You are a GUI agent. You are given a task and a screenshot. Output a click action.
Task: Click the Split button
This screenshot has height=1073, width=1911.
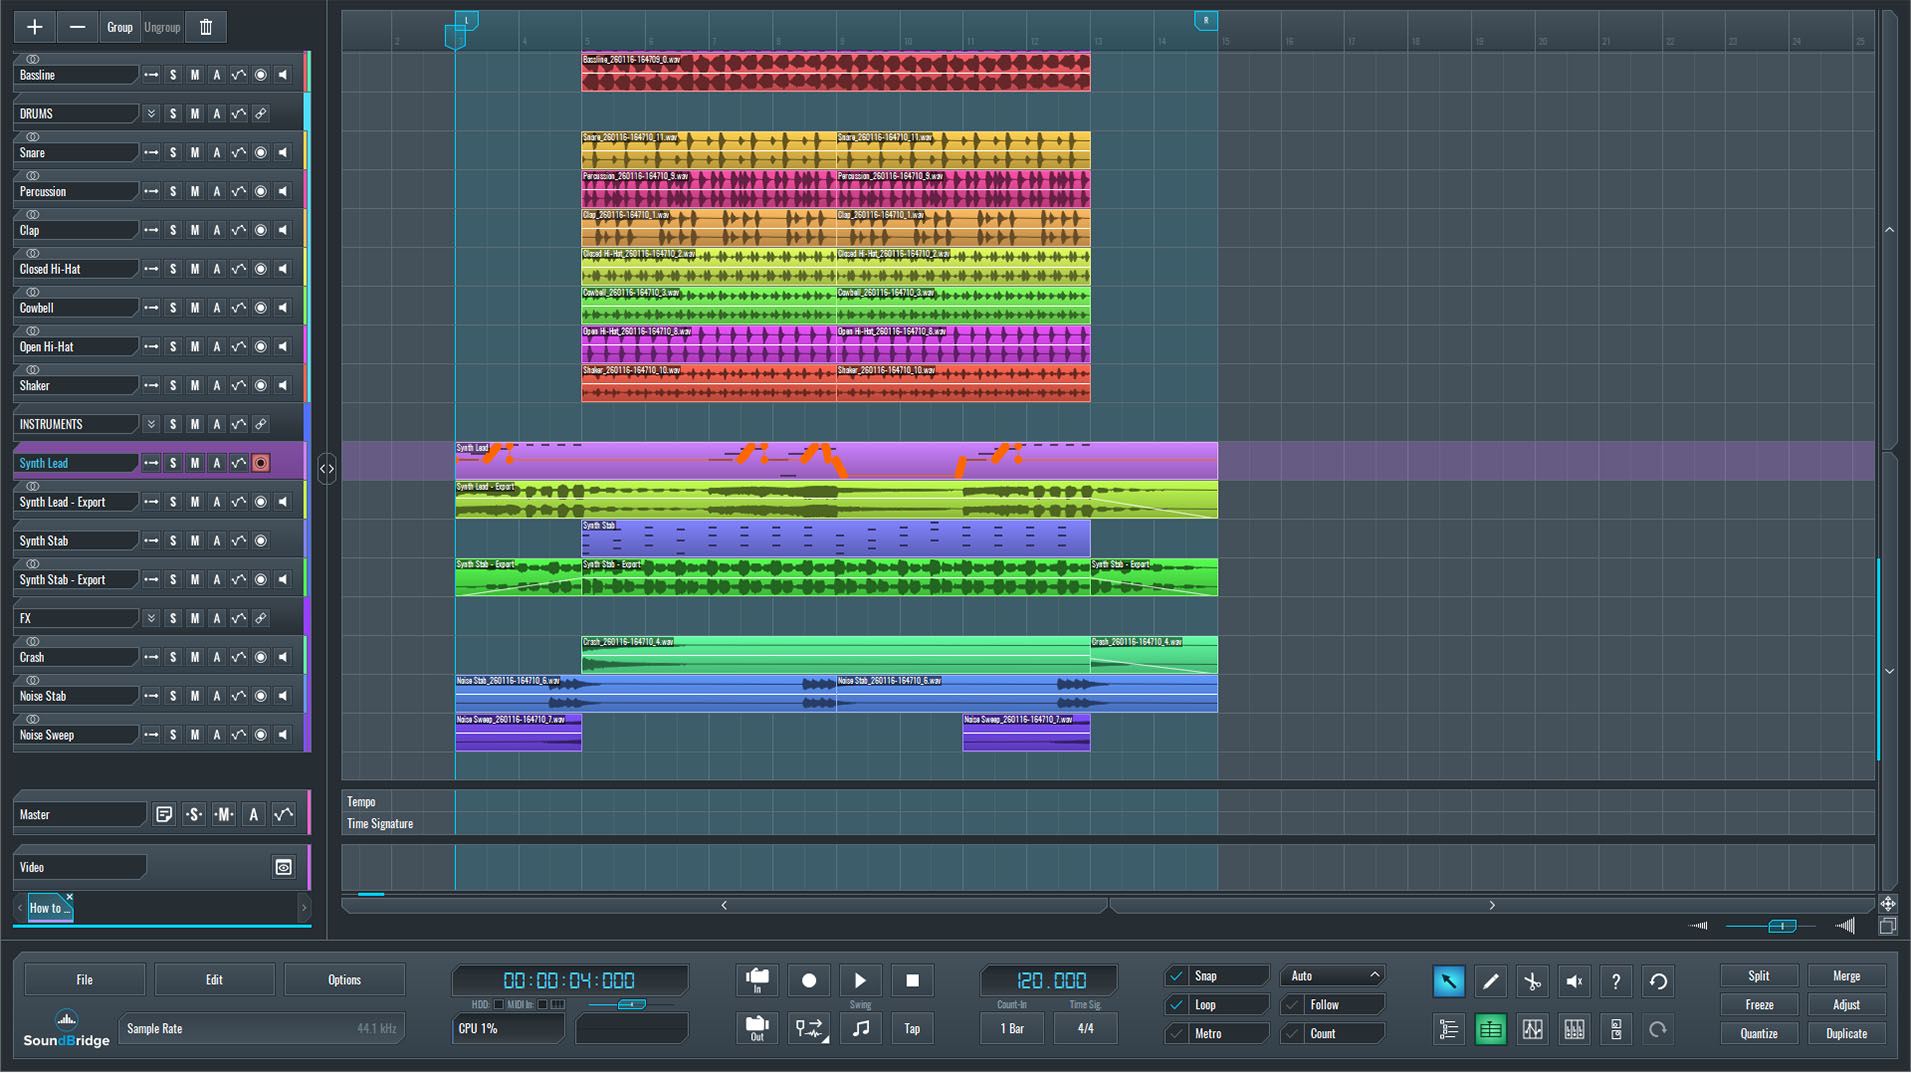[1758, 976]
